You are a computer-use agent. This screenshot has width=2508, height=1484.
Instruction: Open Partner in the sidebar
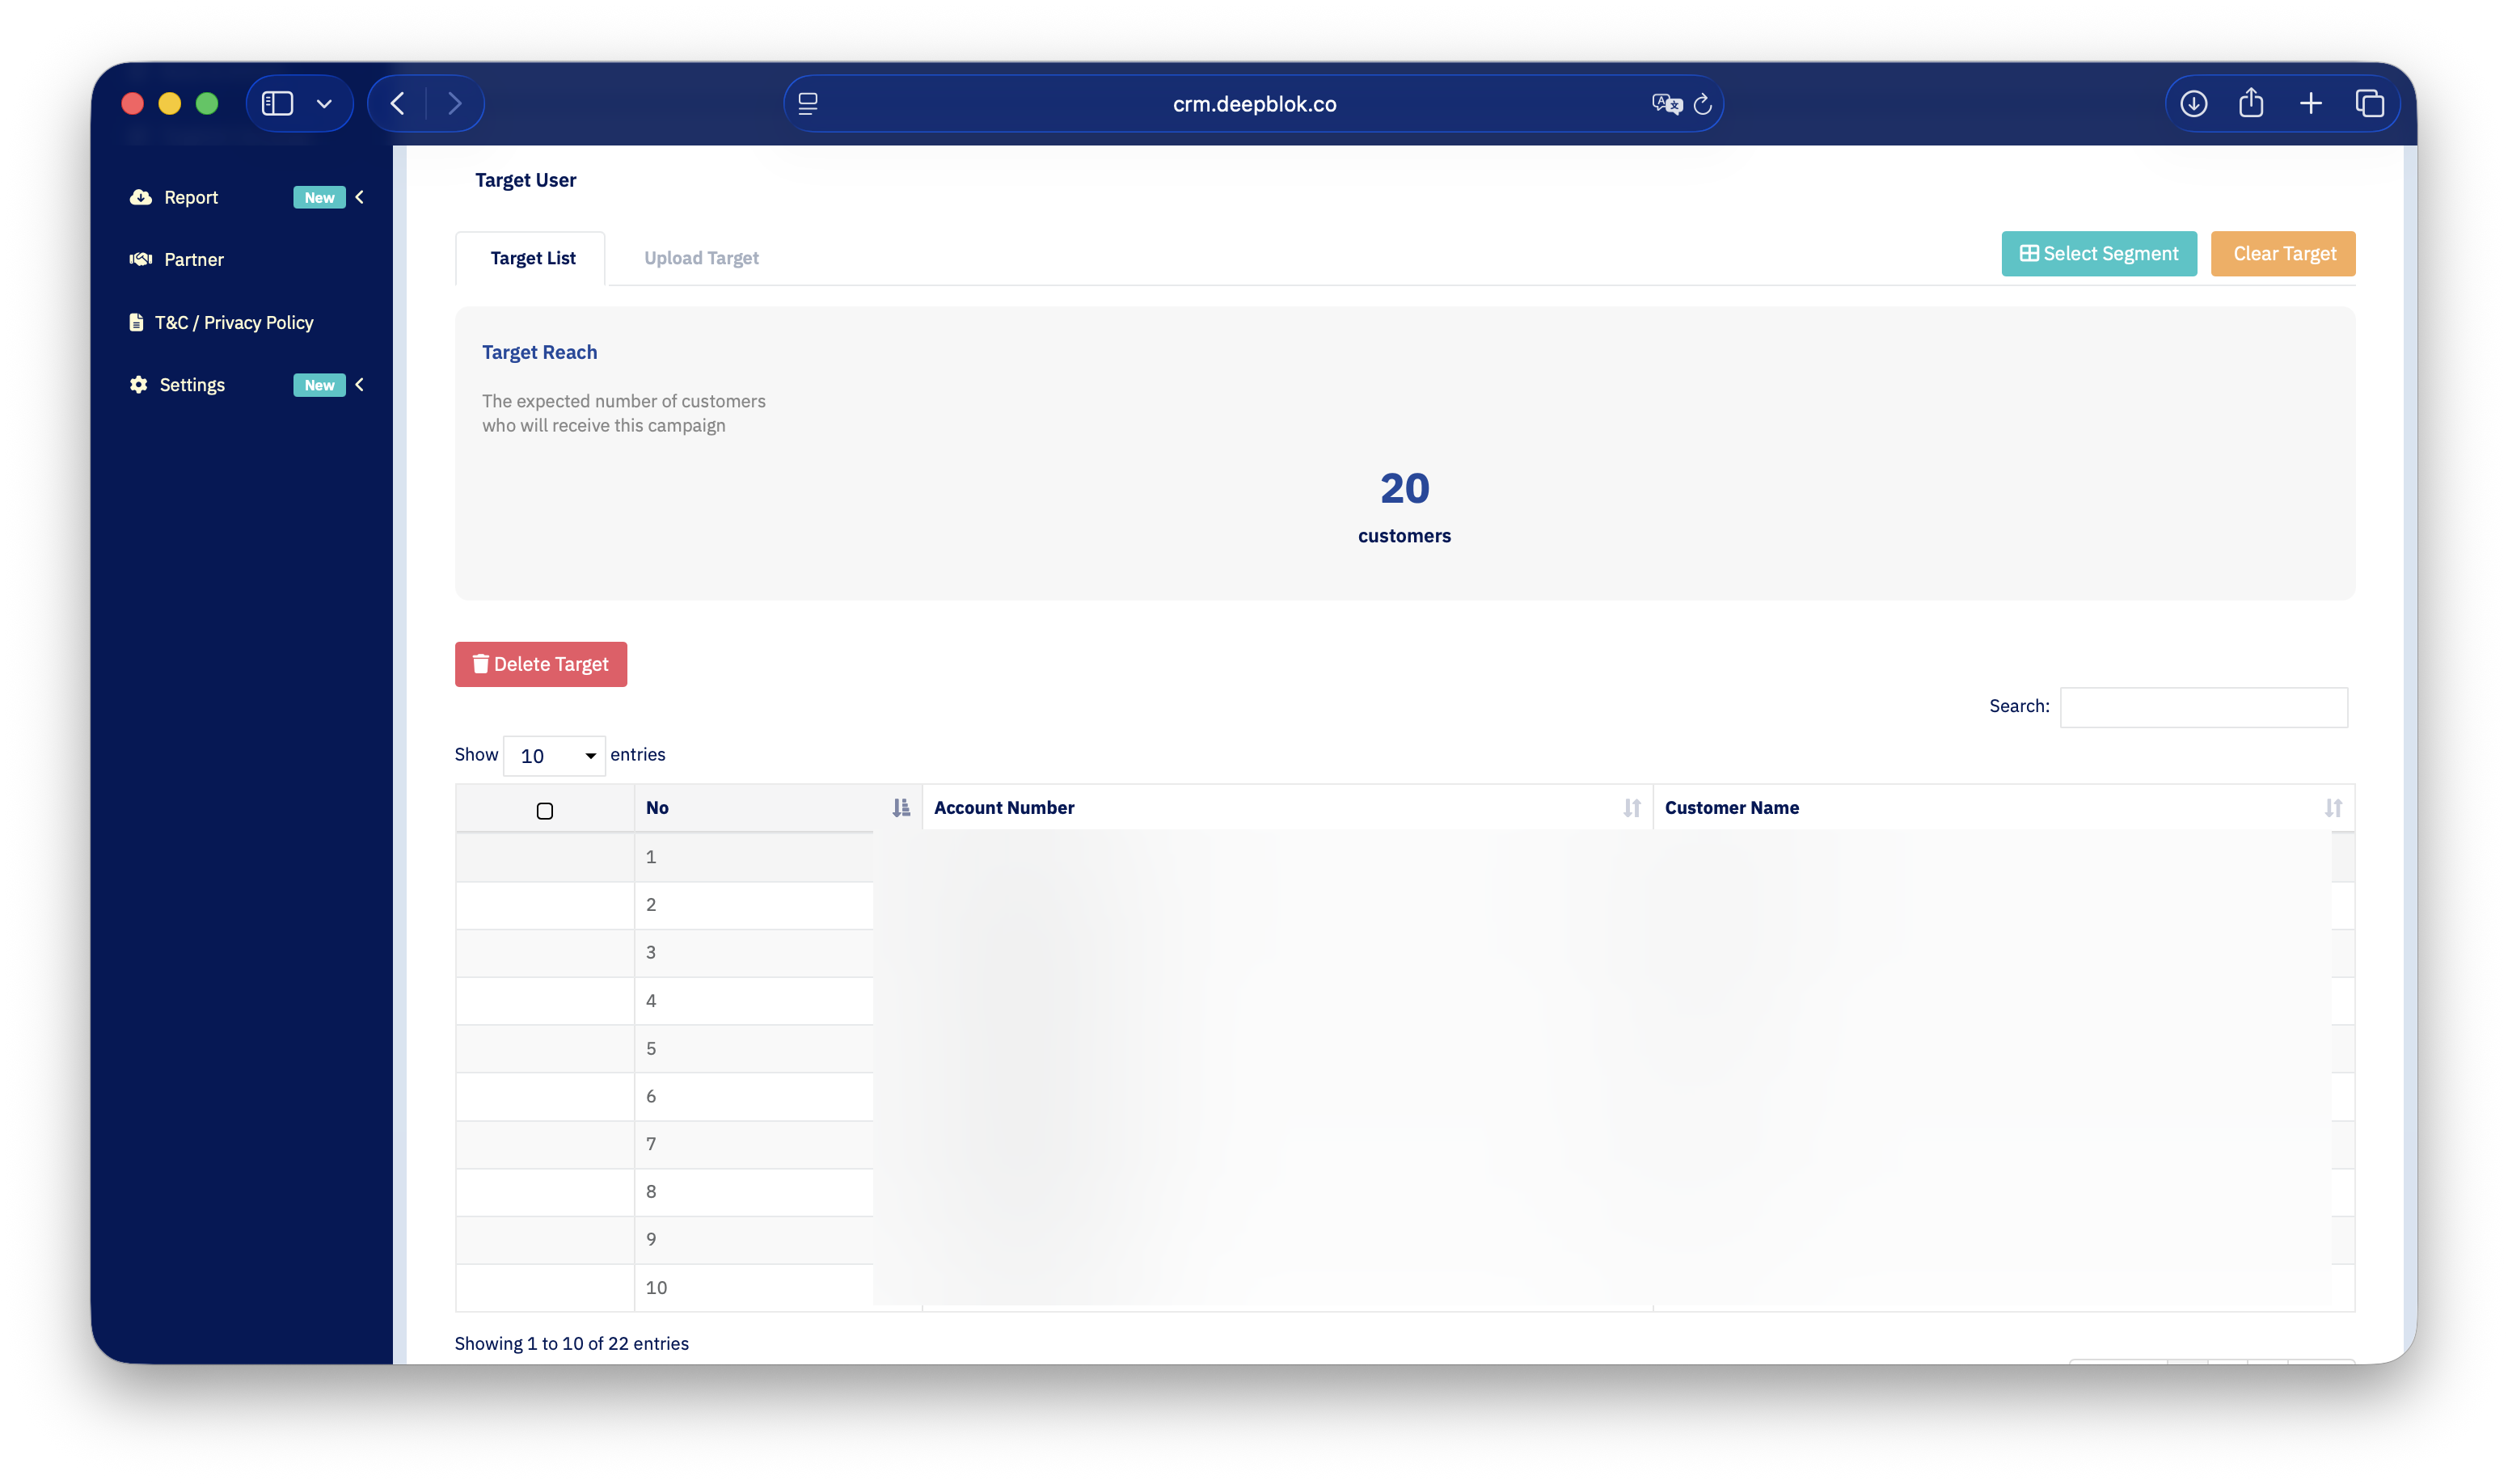click(194, 259)
